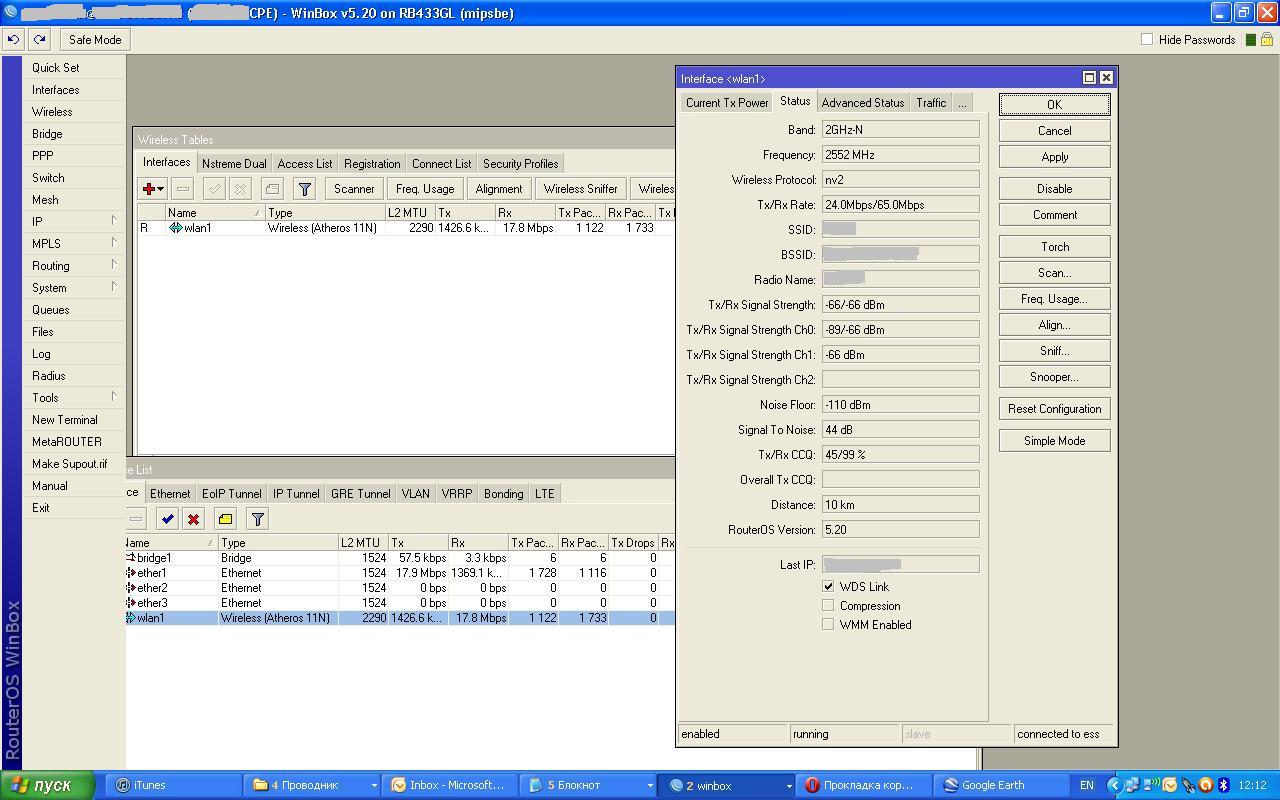This screenshot has height=800, width=1280.
Task: Click the filter funnel icon in Wireless Tables
Action: click(305, 189)
